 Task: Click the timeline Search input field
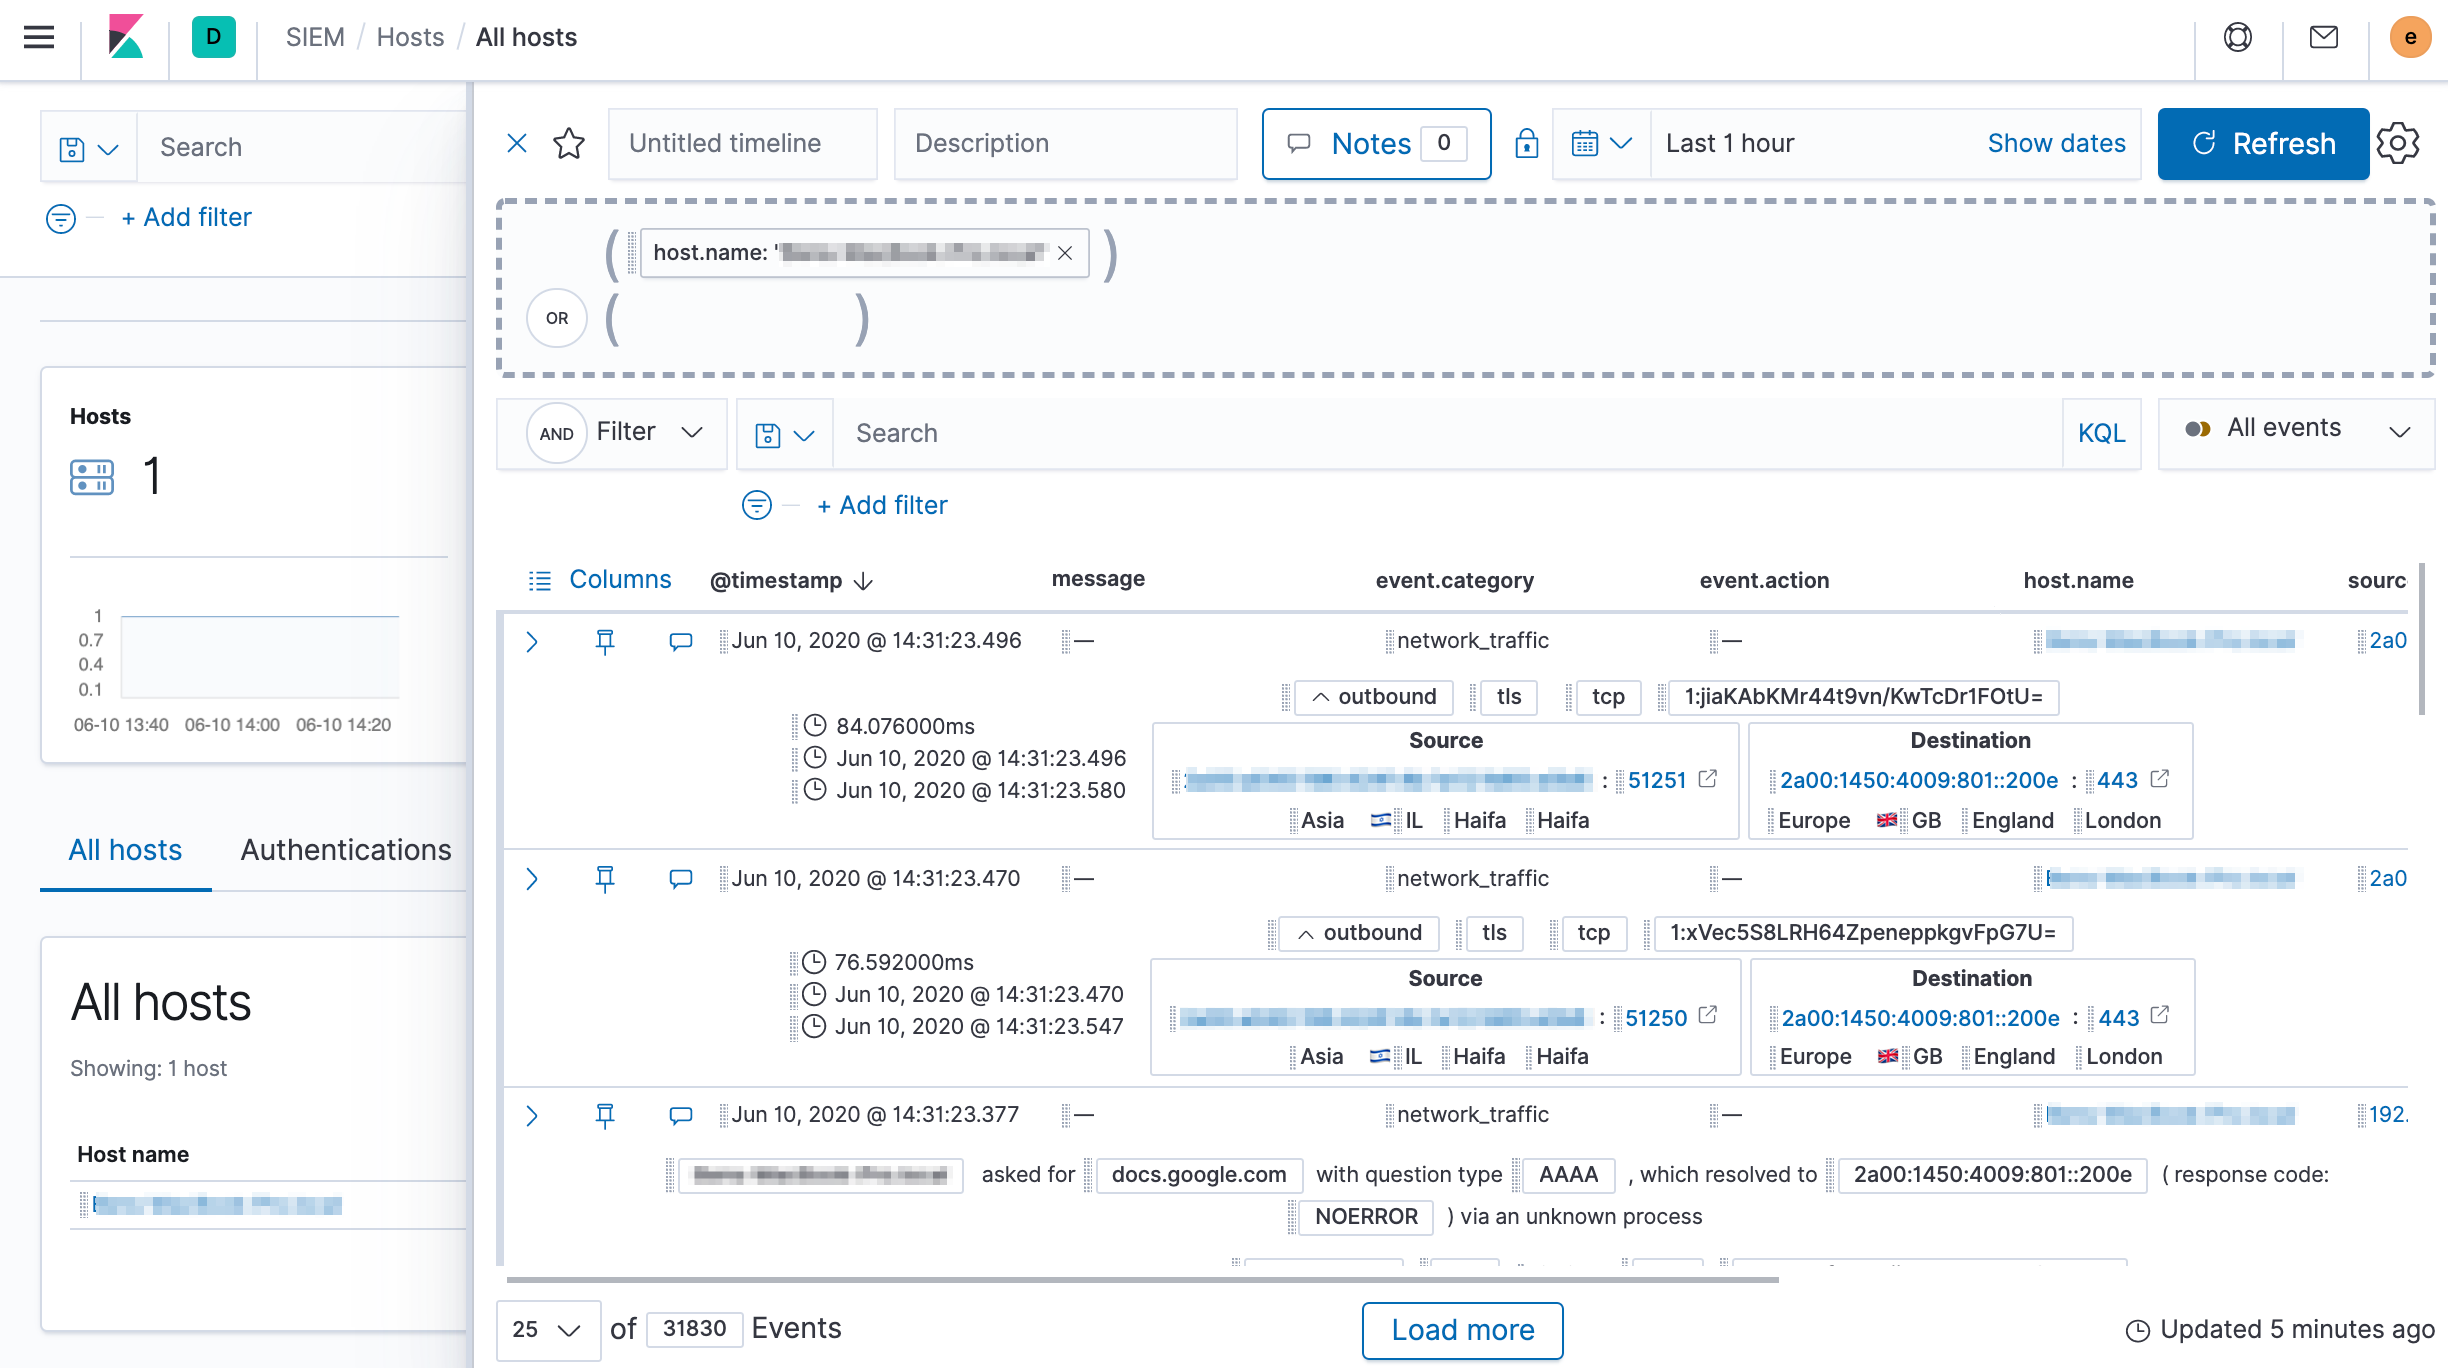pyautogui.click(x=1400, y=433)
